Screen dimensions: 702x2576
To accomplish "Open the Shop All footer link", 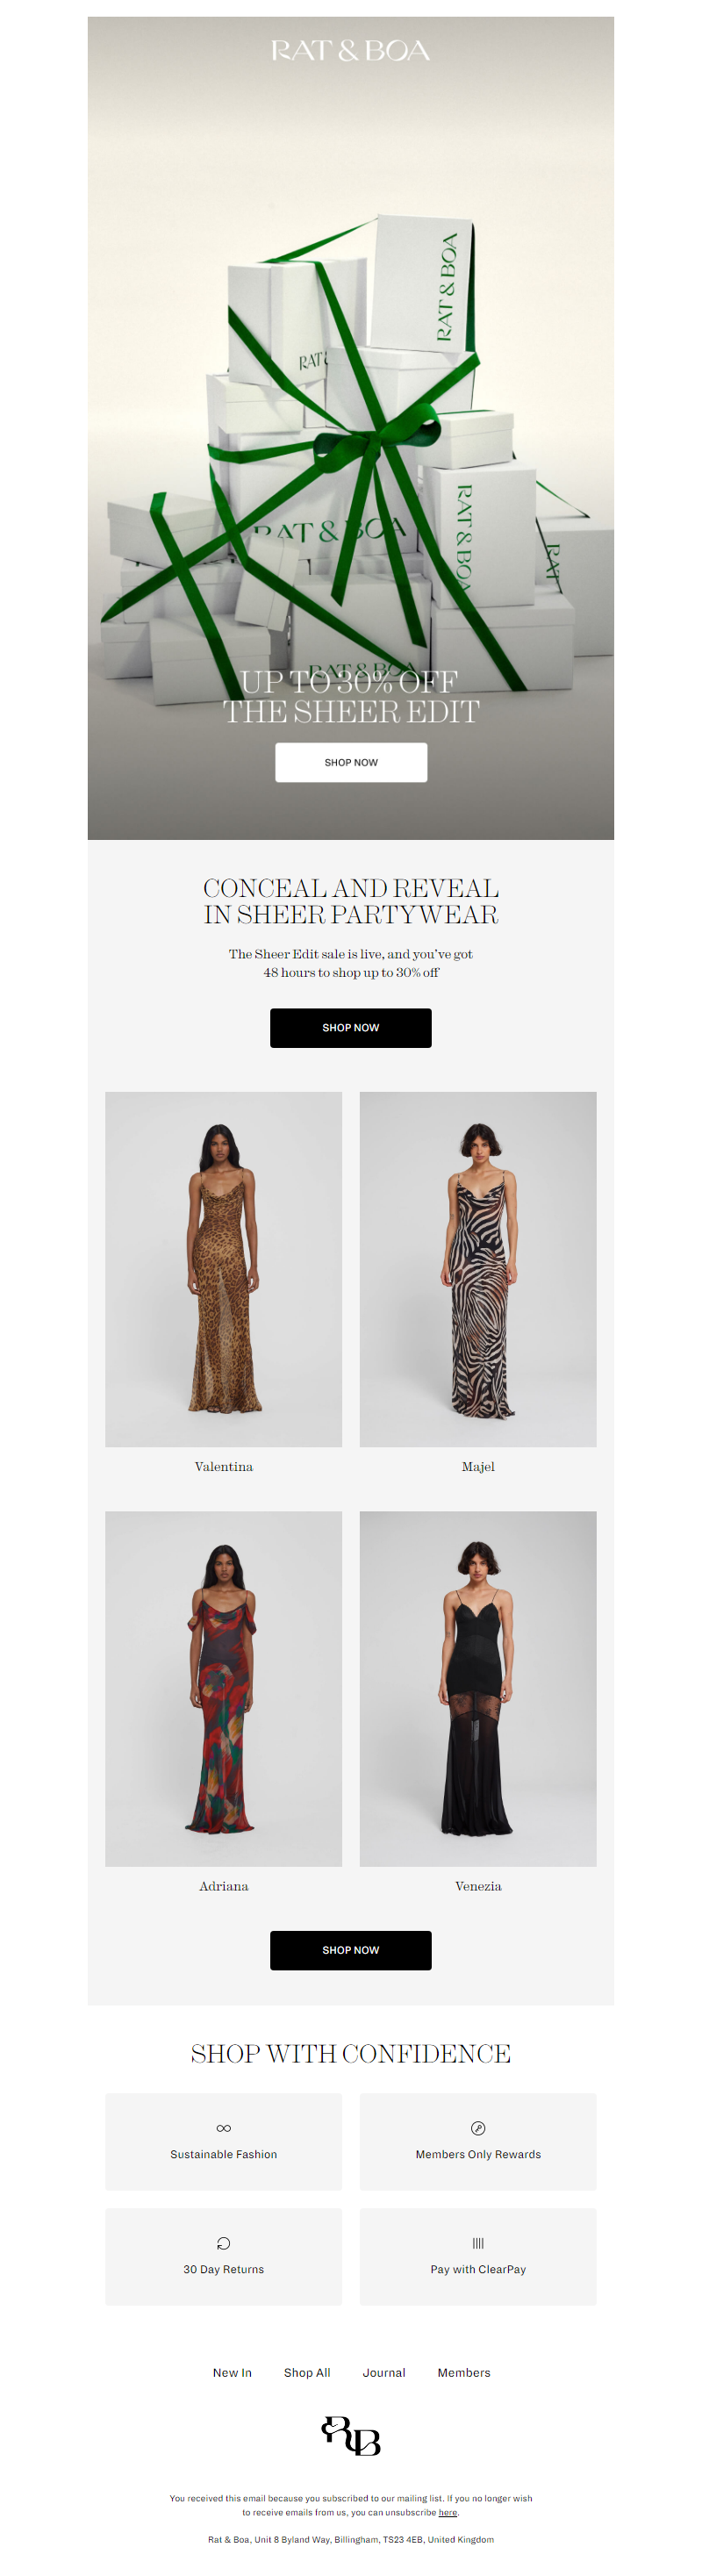I will 307,2372.
